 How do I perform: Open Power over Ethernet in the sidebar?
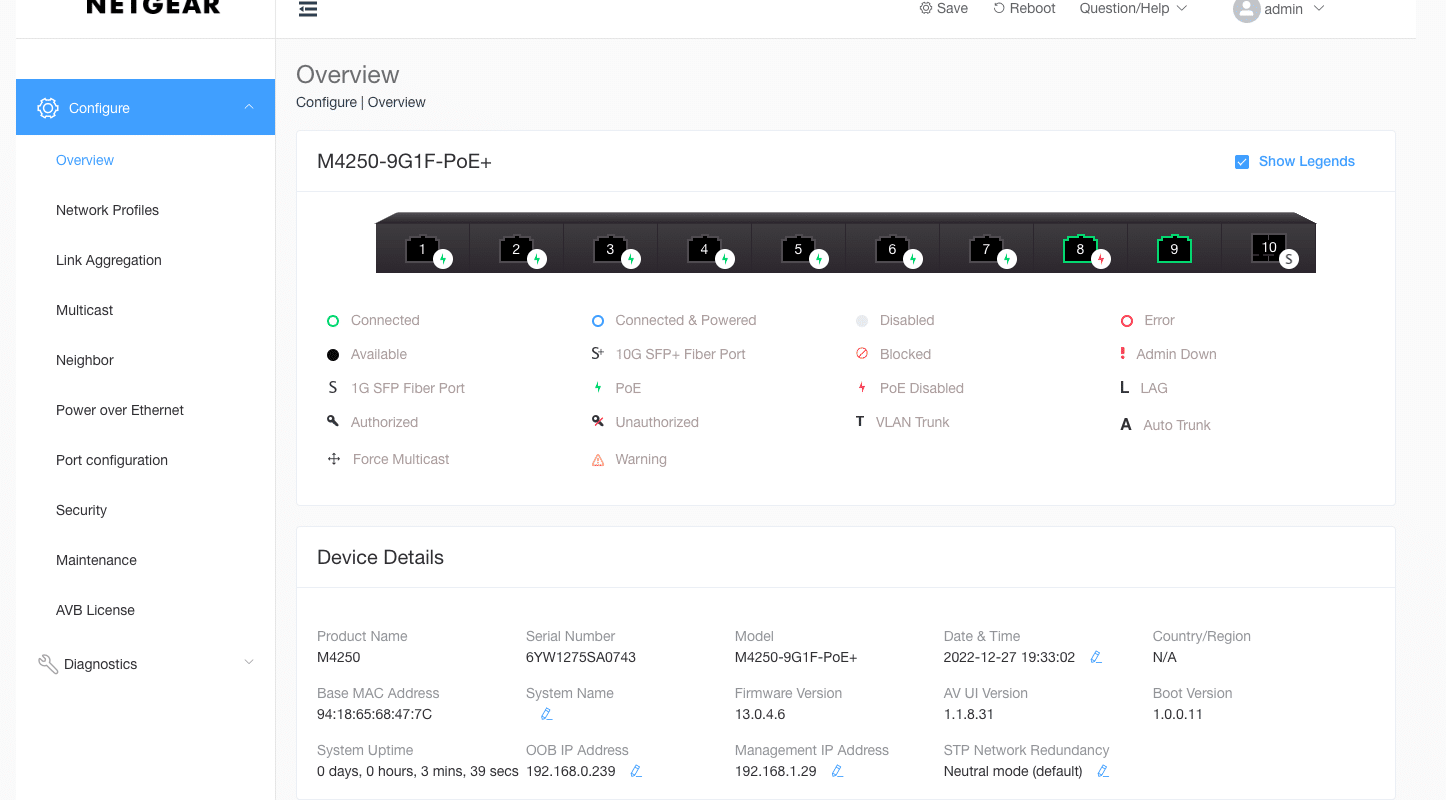(x=120, y=410)
